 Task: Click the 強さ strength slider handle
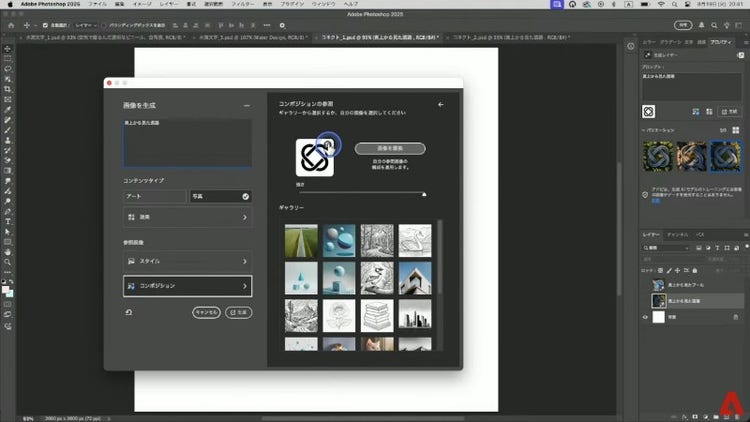click(424, 193)
